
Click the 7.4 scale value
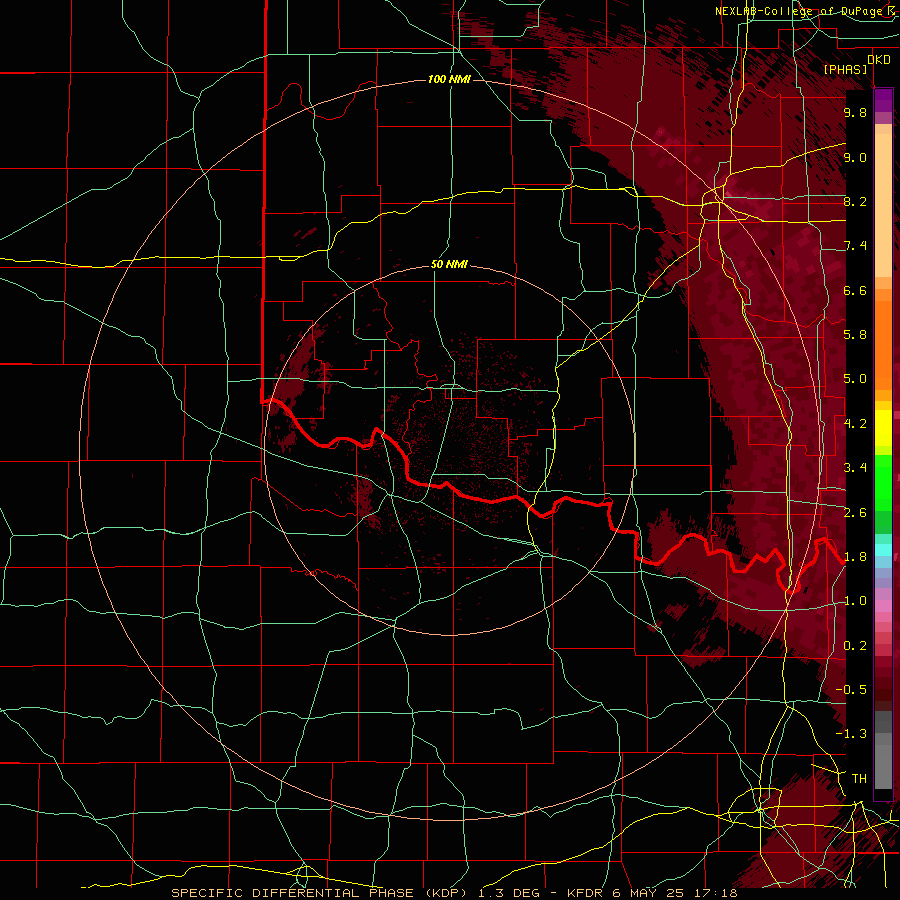(855, 246)
